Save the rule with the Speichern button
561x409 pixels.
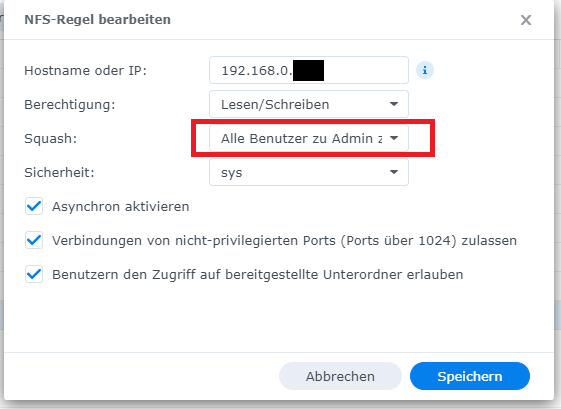coord(470,376)
